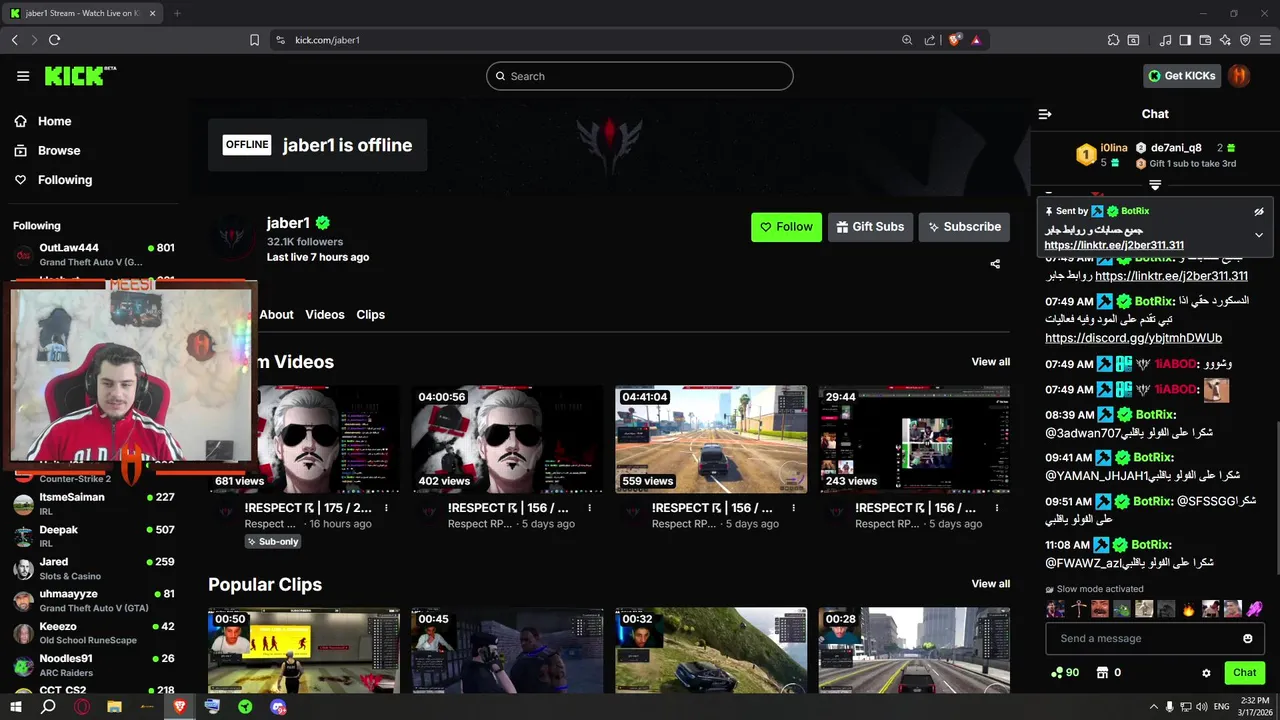Send message with green Chat button
The width and height of the screenshot is (1280, 720).
1244,673
